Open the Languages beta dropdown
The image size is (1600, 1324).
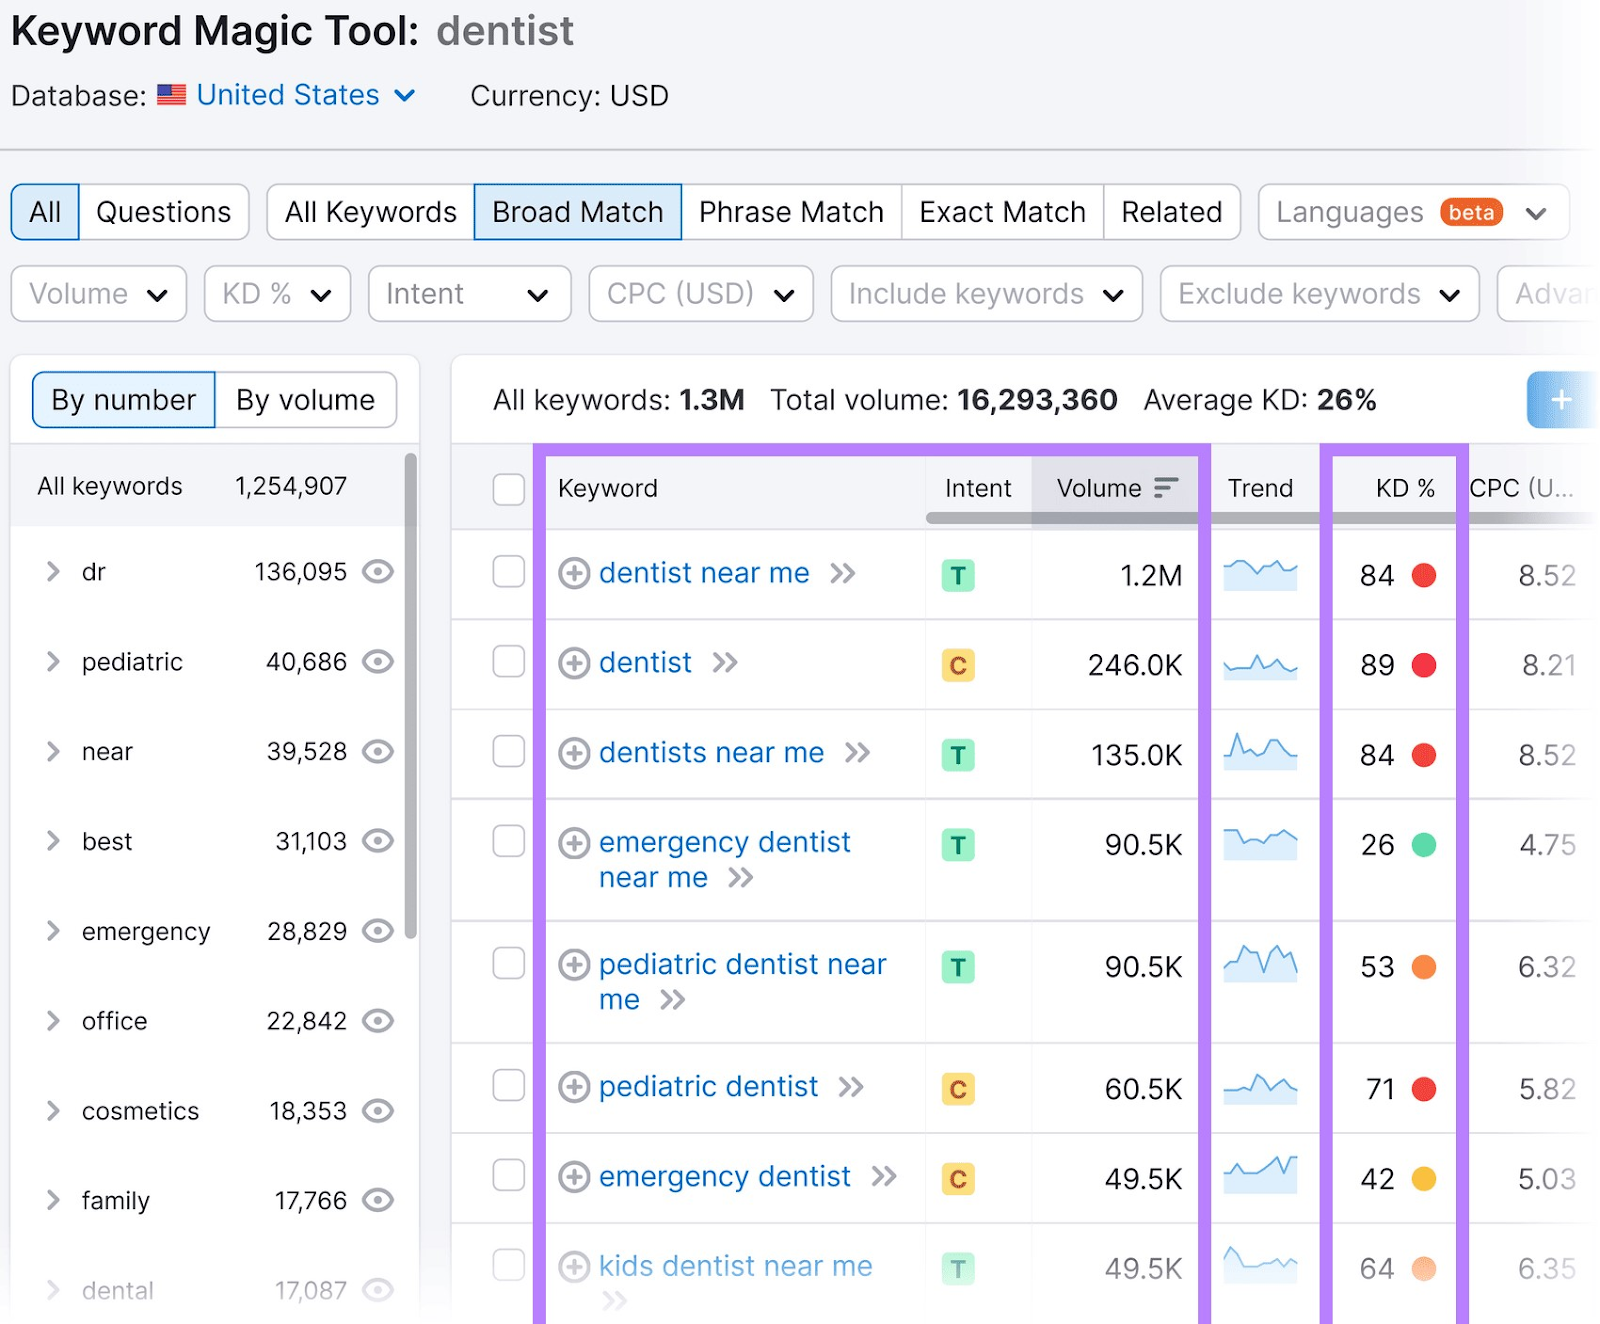click(1411, 212)
